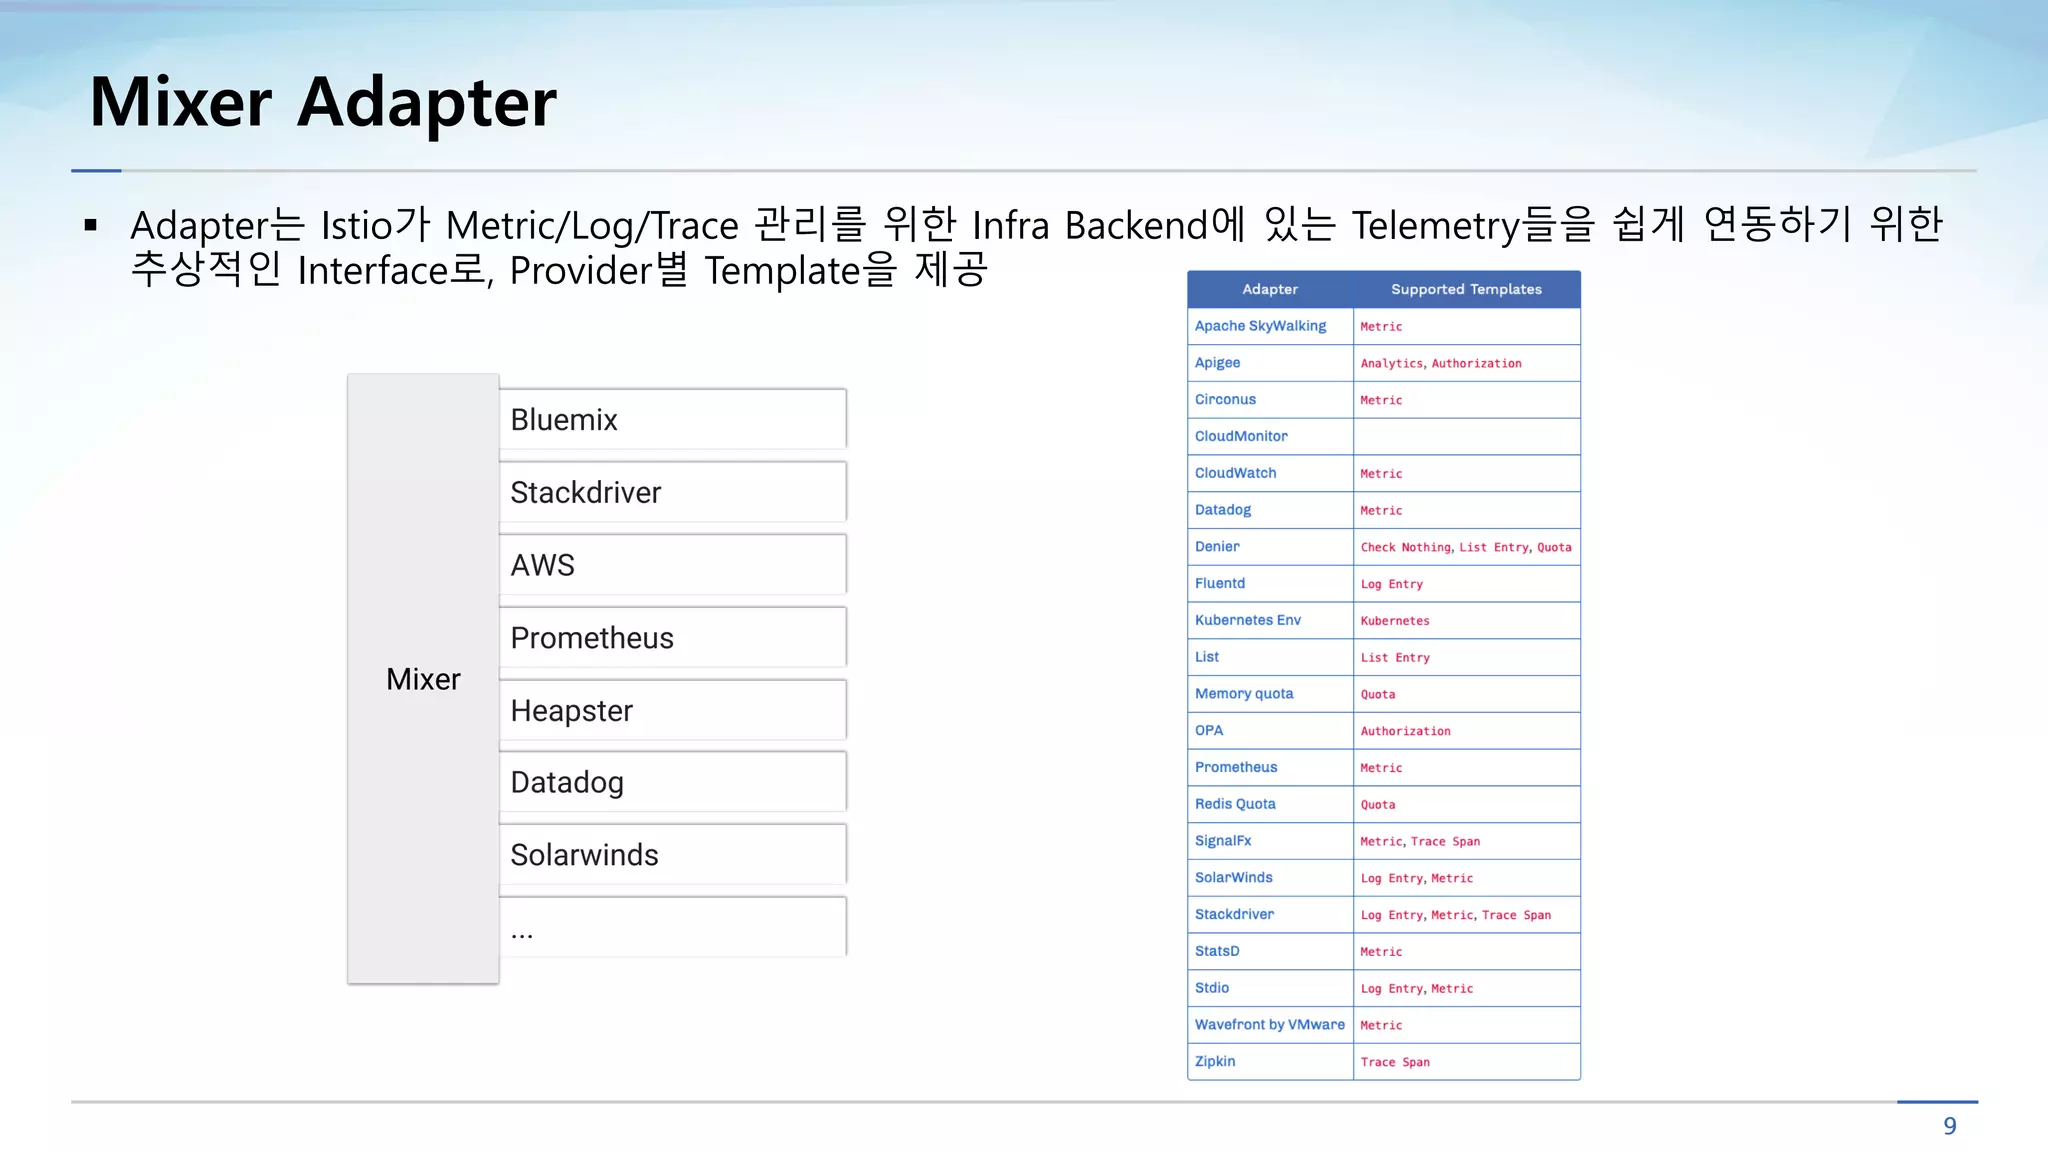This screenshot has height=1152, width=2048.
Task: Click the Check Nothing, List Entry, Quota cell
Action: pos(1467,547)
